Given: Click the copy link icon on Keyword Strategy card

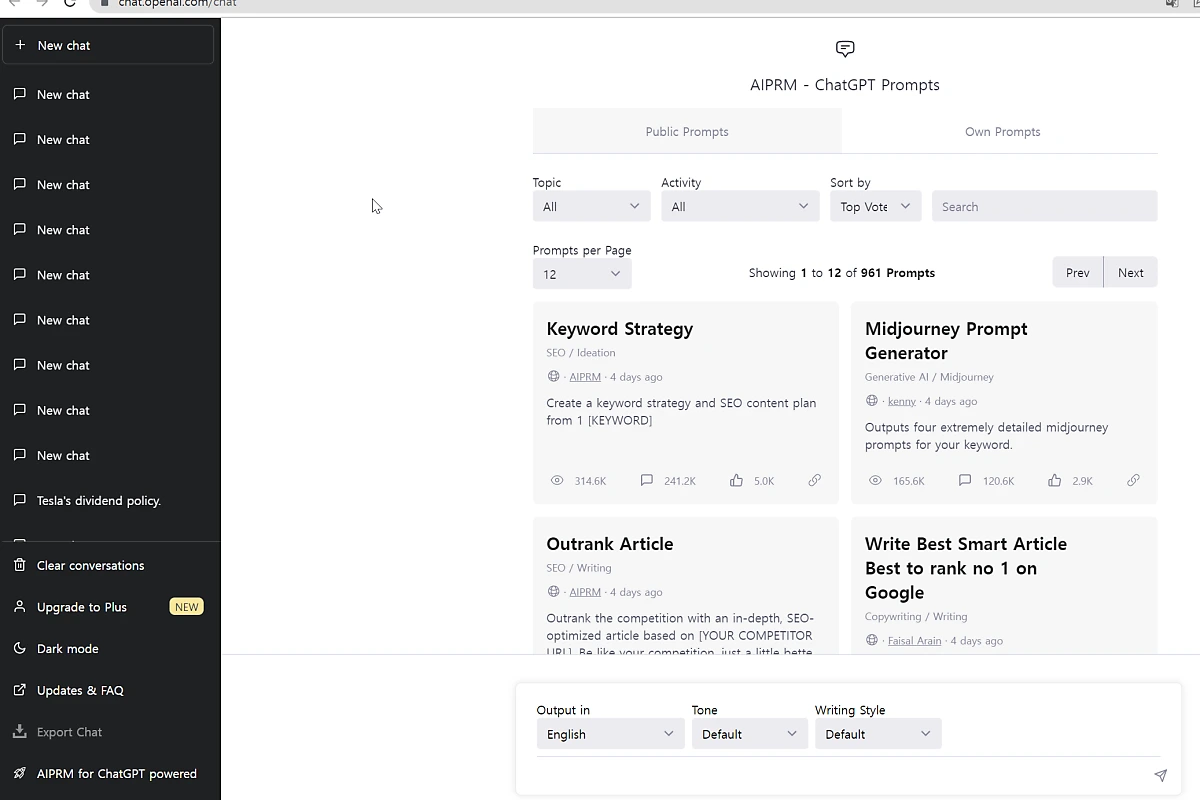Looking at the screenshot, I should (x=815, y=480).
